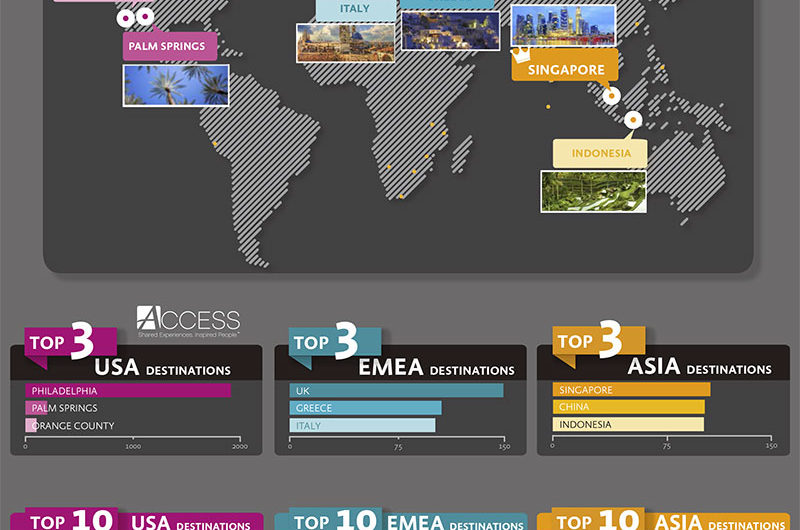
Task: Click the Orange County row in the USA chart
Action: pyautogui.click(x=73, y=426)
